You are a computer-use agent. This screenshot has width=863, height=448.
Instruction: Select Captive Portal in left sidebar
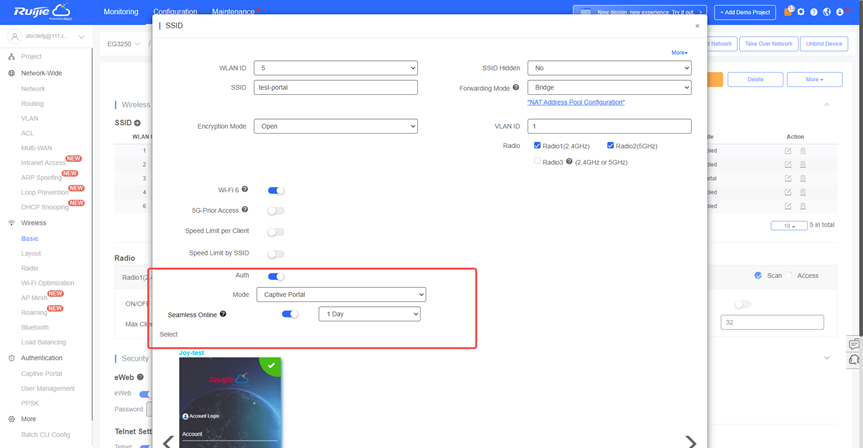tap(41, 374)
